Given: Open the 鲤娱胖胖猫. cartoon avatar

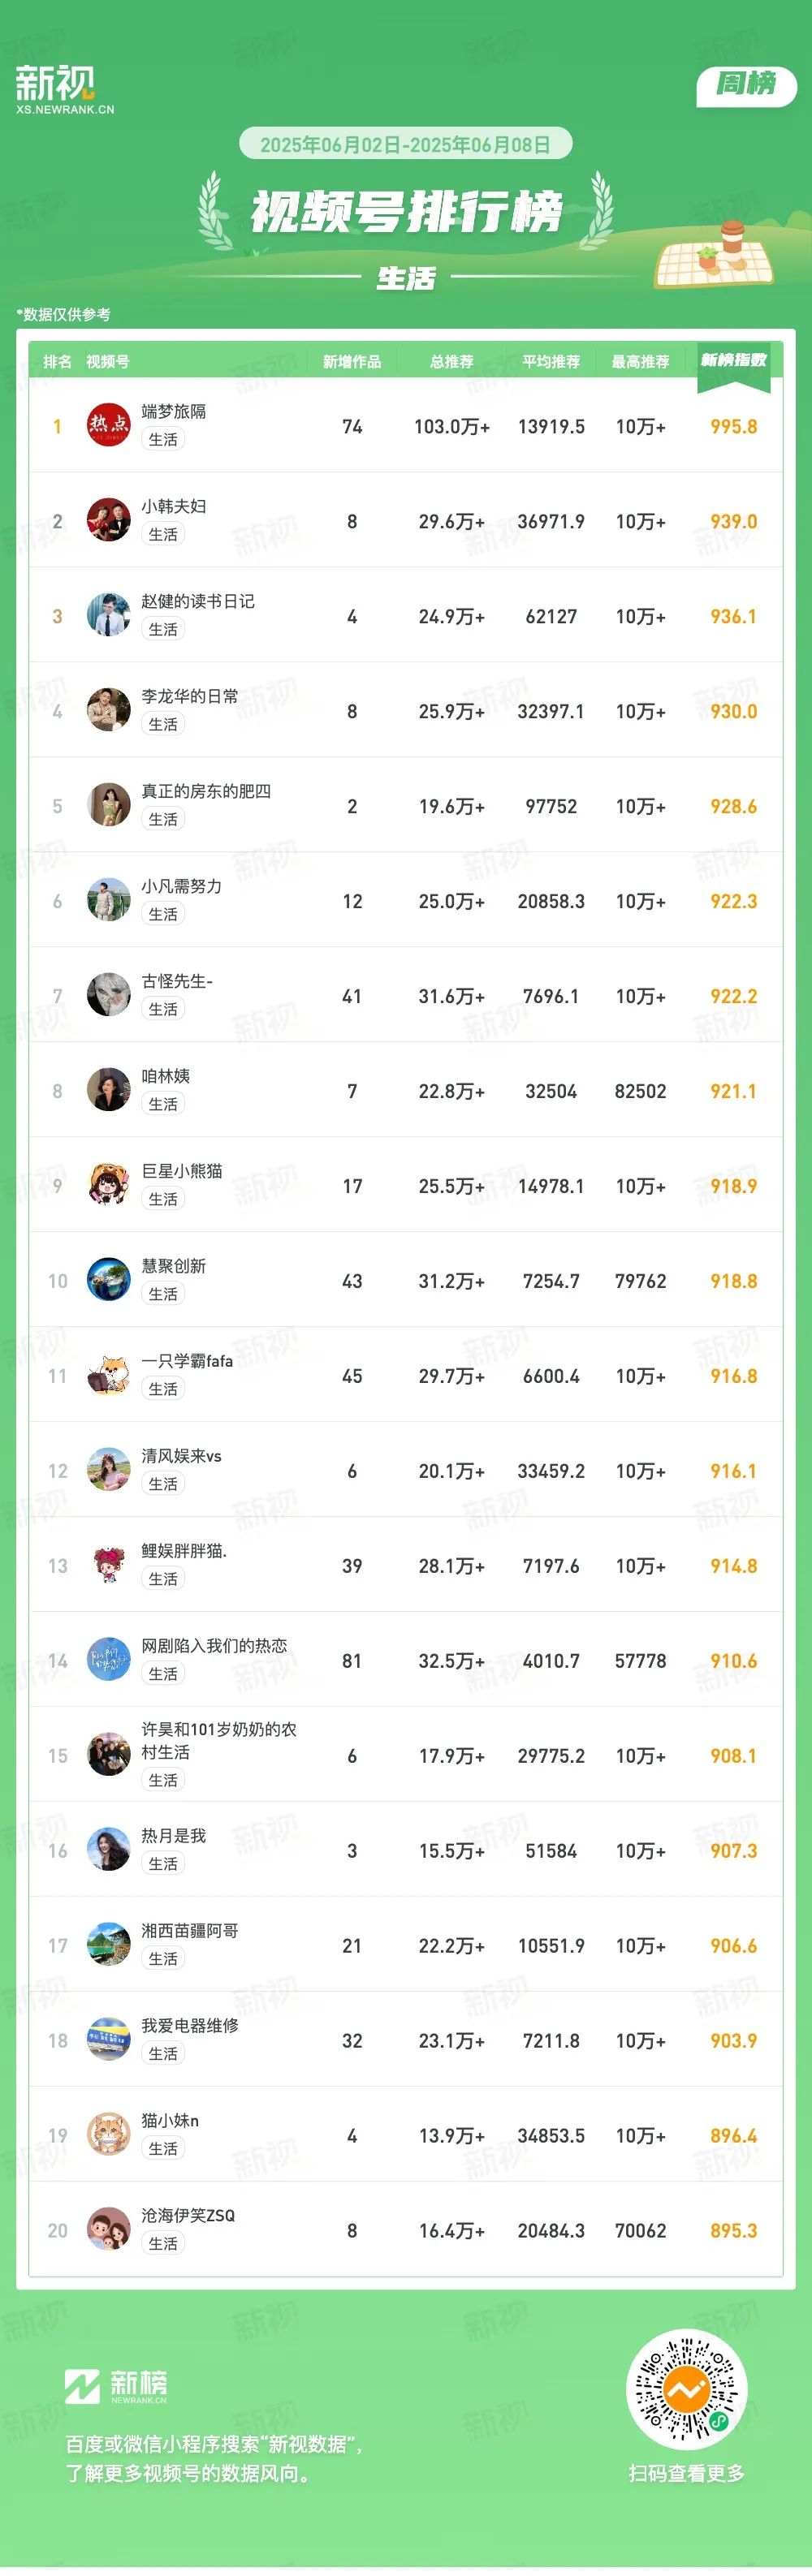Looking at the screenshot, I should 108,1565.
